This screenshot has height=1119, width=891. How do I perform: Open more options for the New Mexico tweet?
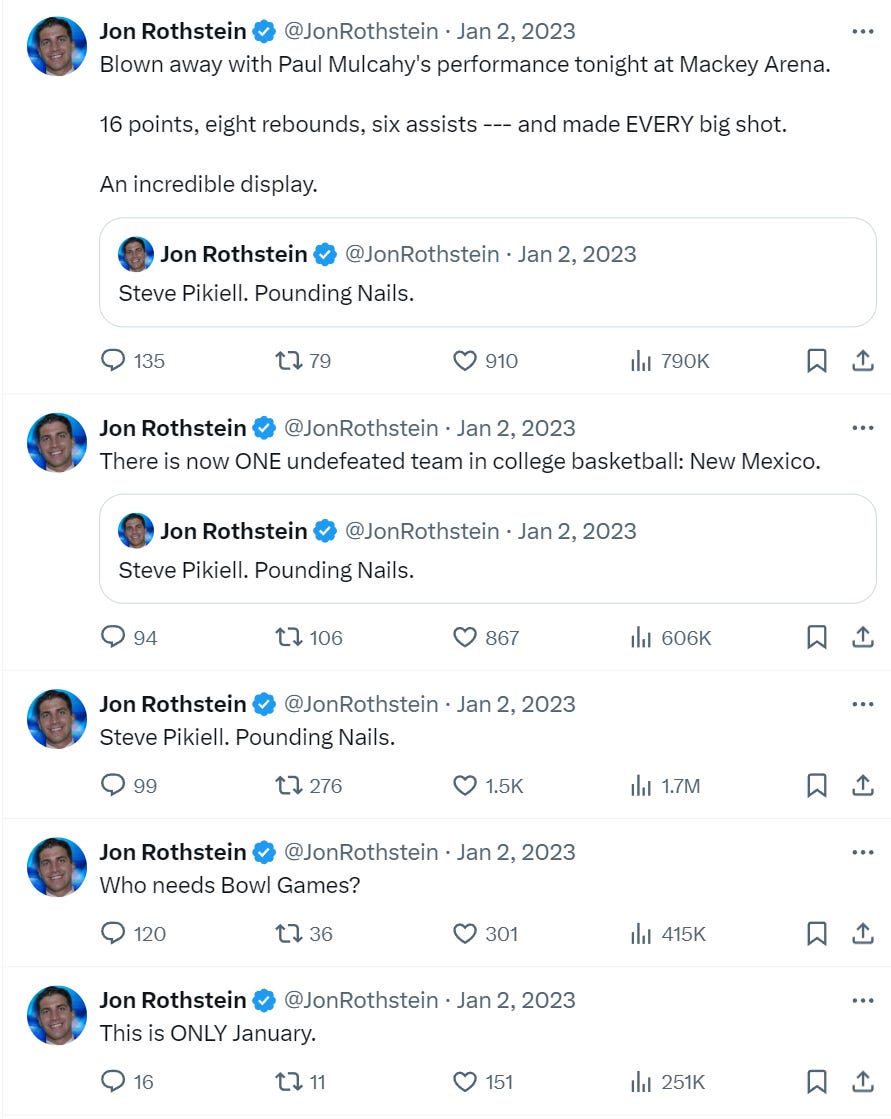point(863,427)
